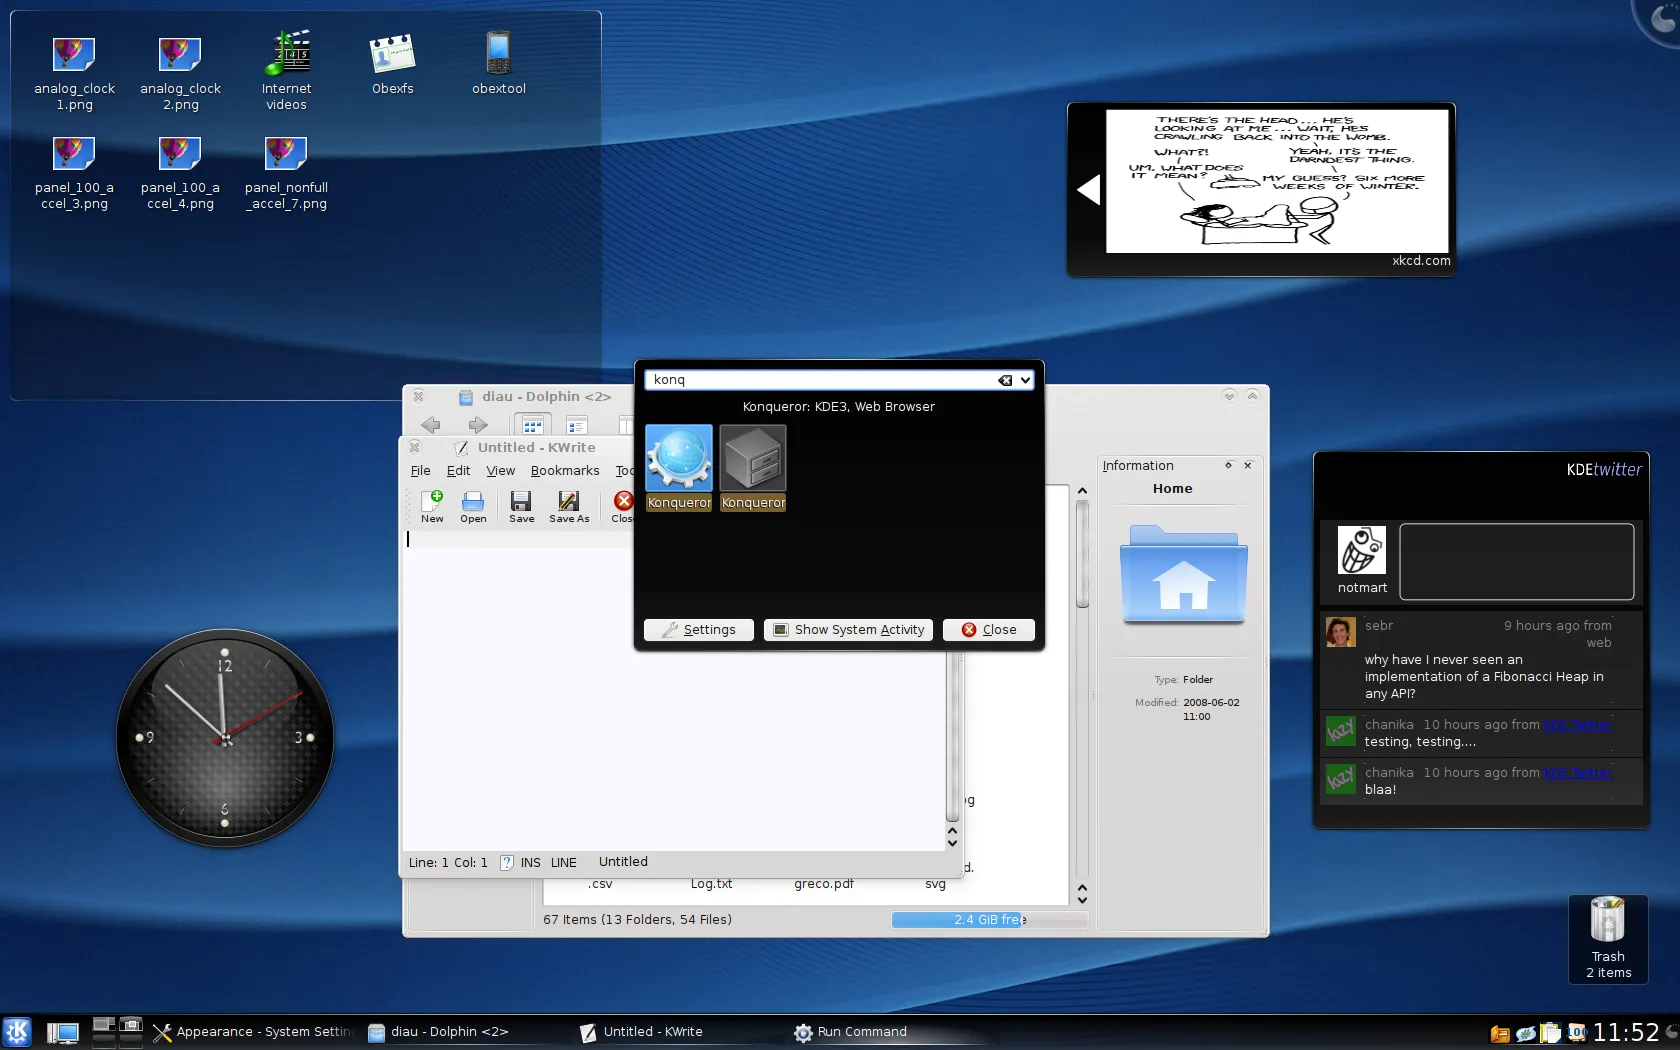Click the 2.4 GiB free space bar

(988, 920)
